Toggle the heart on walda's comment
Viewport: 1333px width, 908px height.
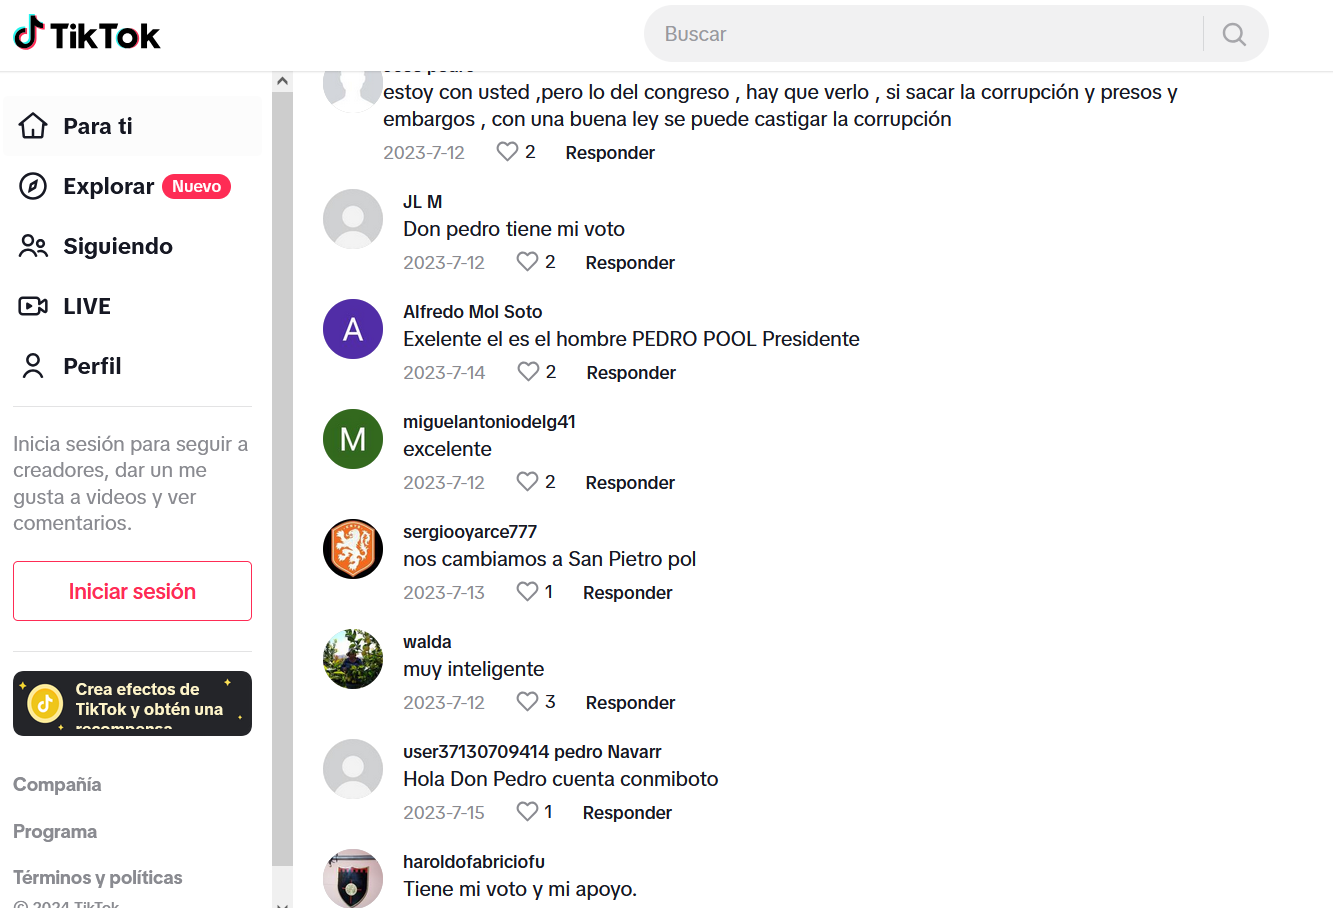click(x=527, y=702)
